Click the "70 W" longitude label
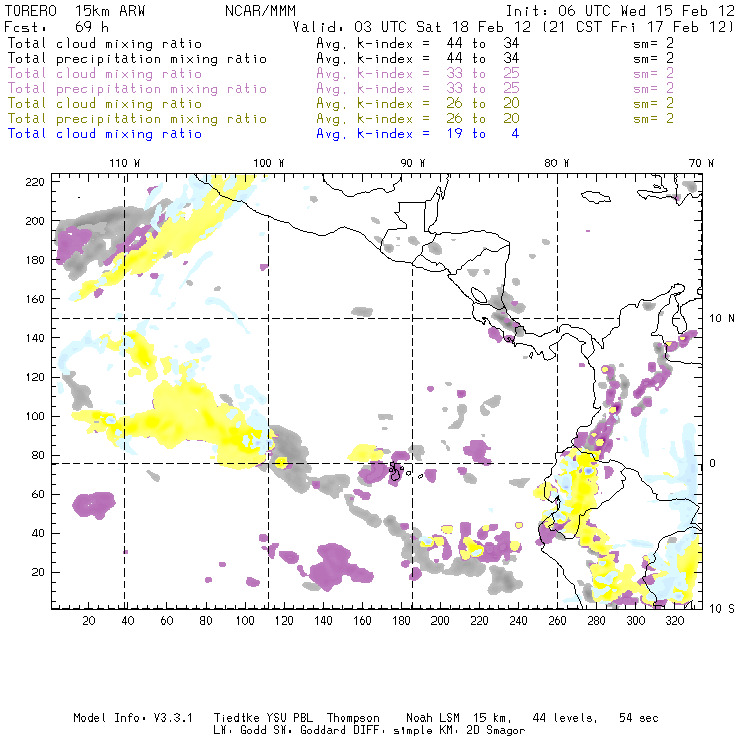This screenshot has height=740, width=740. point(701,163)
